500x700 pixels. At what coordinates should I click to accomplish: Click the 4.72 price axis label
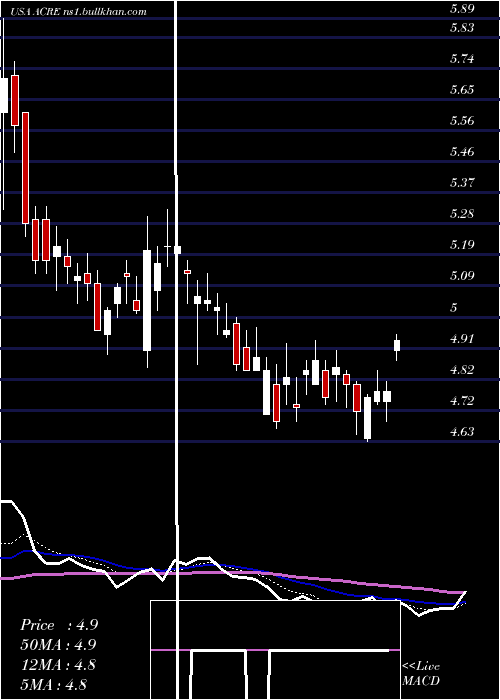pyautogui.click(x=462, y=400)
